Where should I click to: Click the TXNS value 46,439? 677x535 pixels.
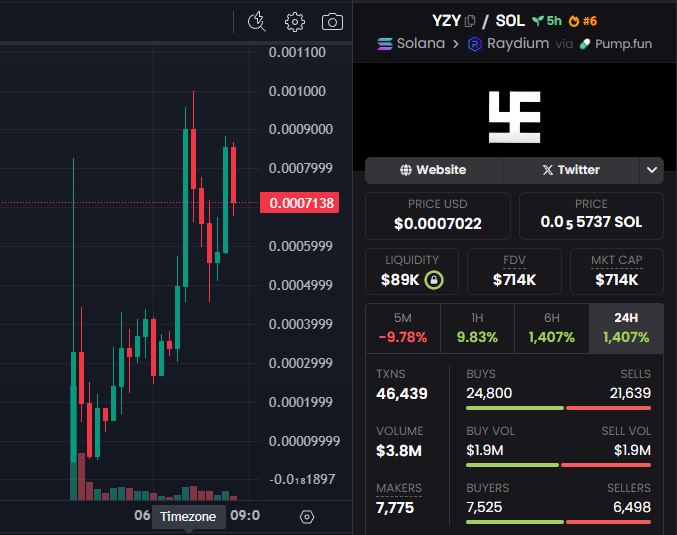[402, 393]
